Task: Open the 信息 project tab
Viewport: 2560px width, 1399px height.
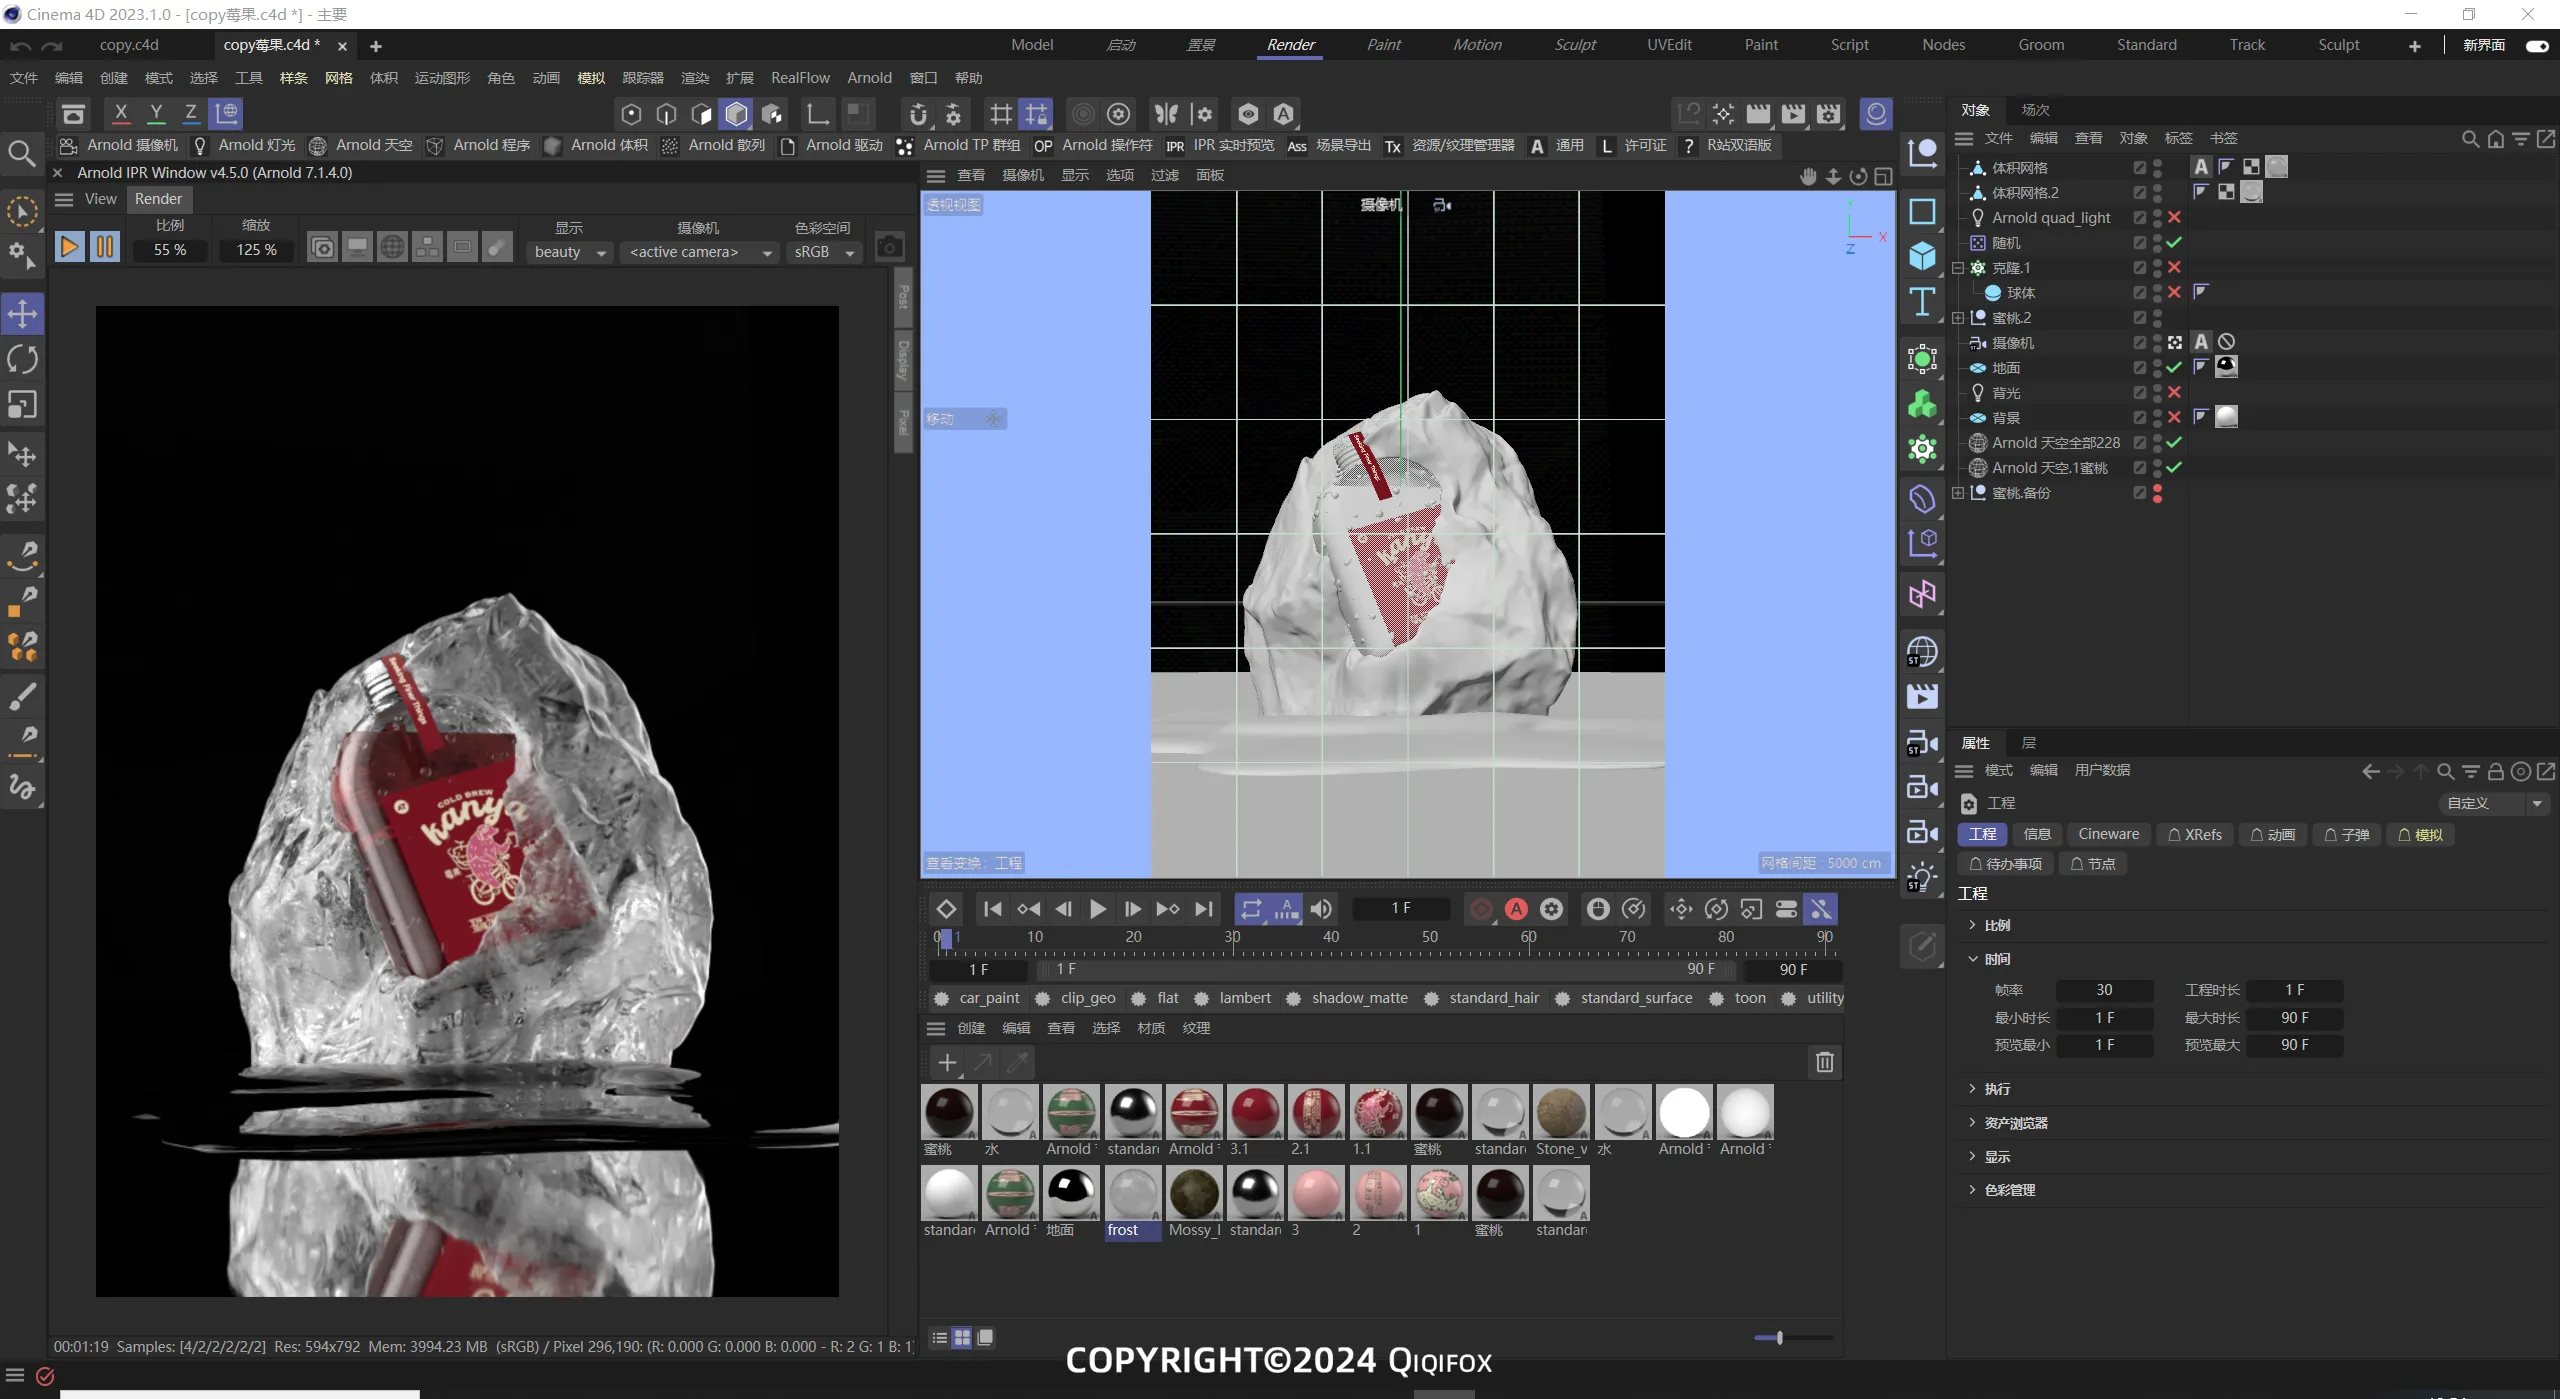Action: (x=2037, y=835)
